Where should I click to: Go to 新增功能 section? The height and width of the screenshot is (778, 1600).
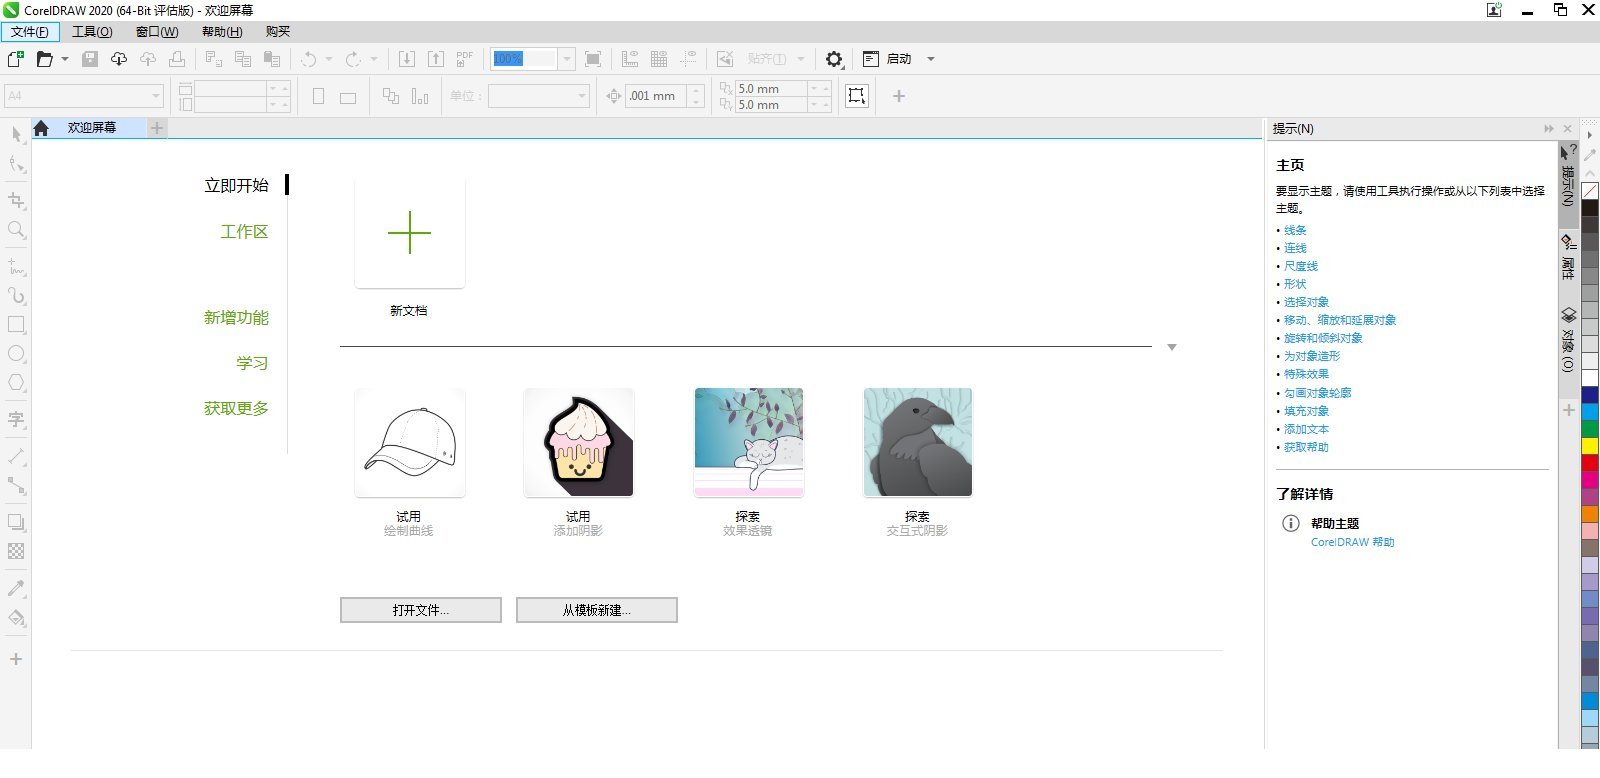(236, 318)
